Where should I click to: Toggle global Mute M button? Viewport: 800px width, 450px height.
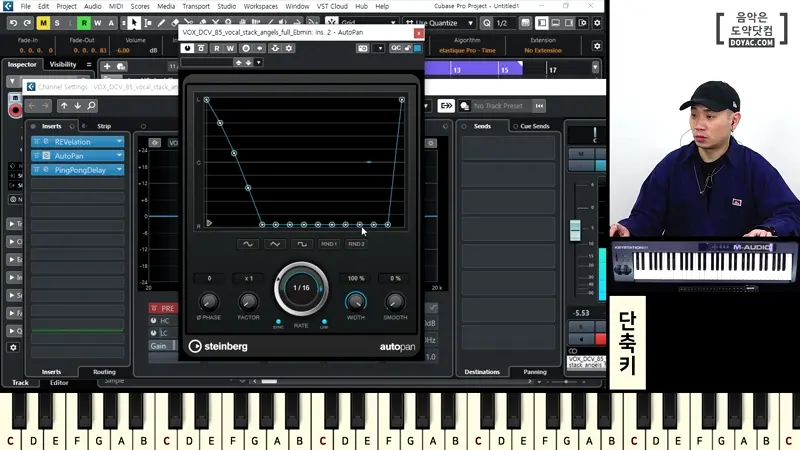pyautogui.click(x=43, y=23)
